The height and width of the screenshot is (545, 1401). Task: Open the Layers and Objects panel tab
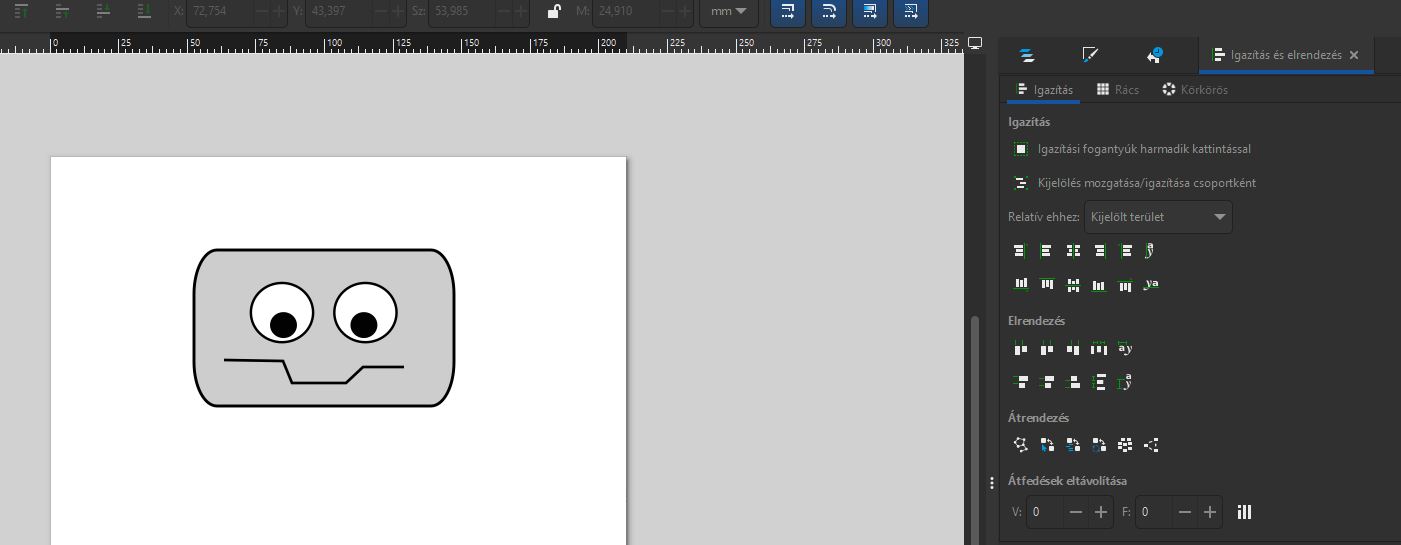click(1026, 56)
